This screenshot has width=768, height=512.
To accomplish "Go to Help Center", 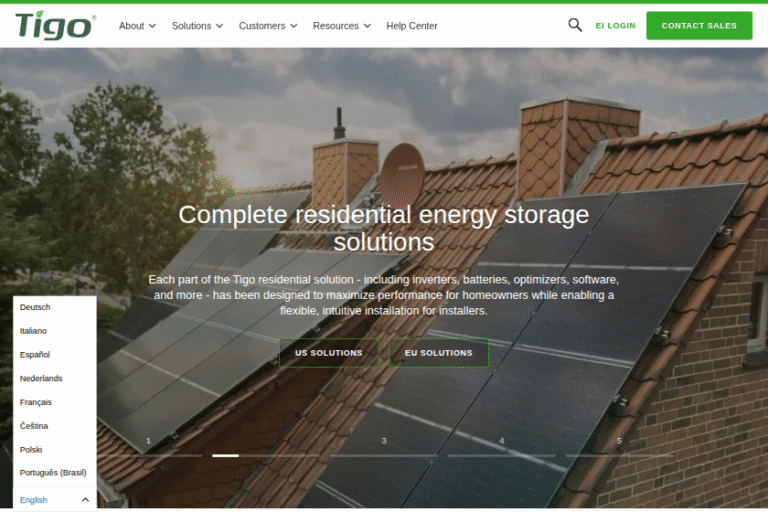I will click(412, 26).
